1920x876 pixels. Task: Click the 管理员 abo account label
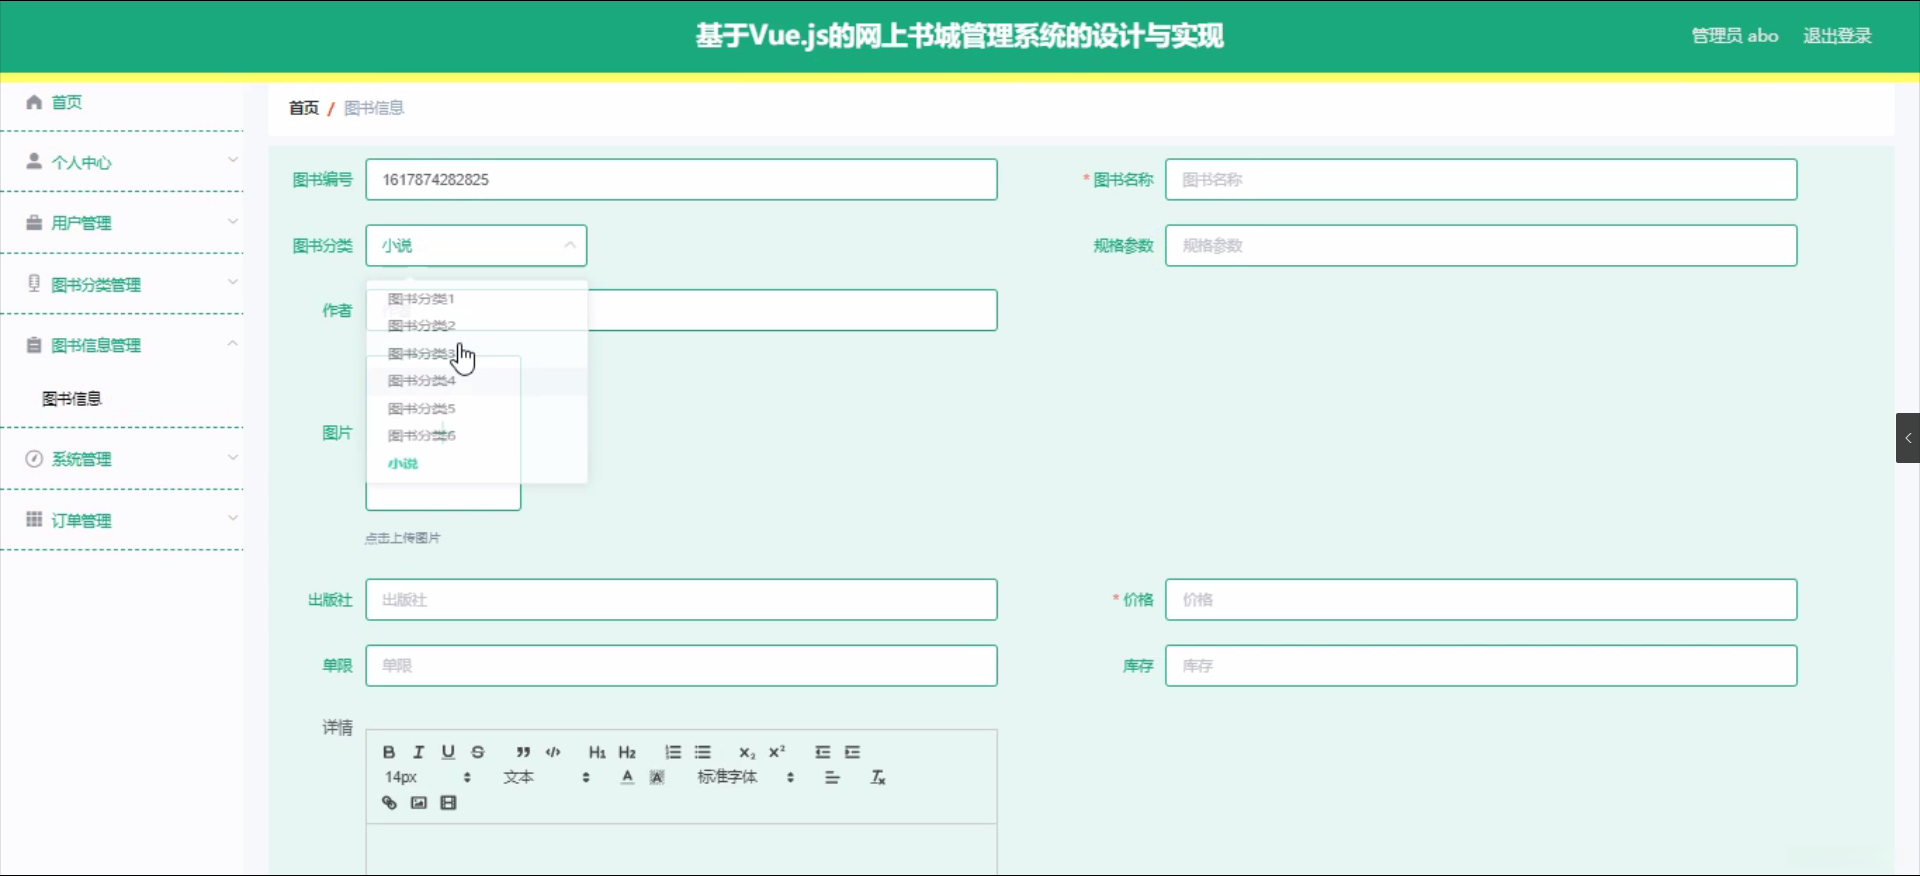click(x=1735, y=36)
